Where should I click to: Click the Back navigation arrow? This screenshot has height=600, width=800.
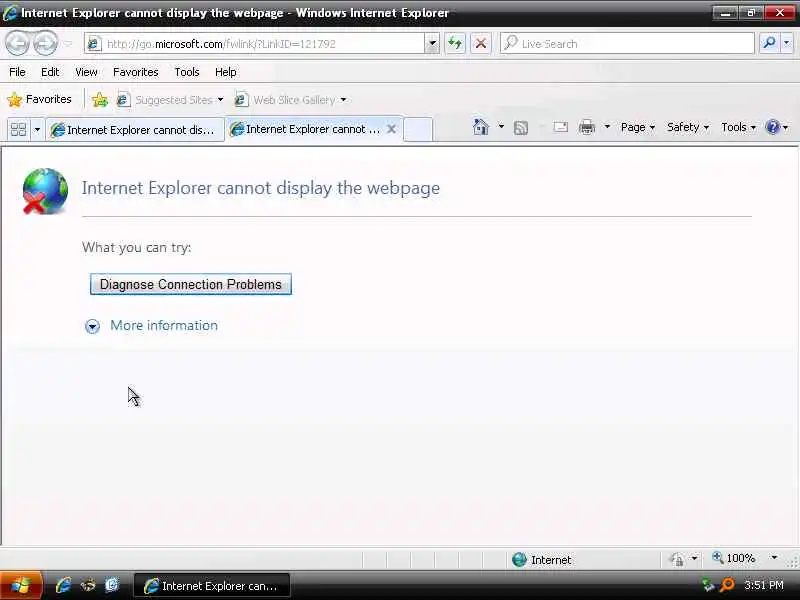pos(17,43)
